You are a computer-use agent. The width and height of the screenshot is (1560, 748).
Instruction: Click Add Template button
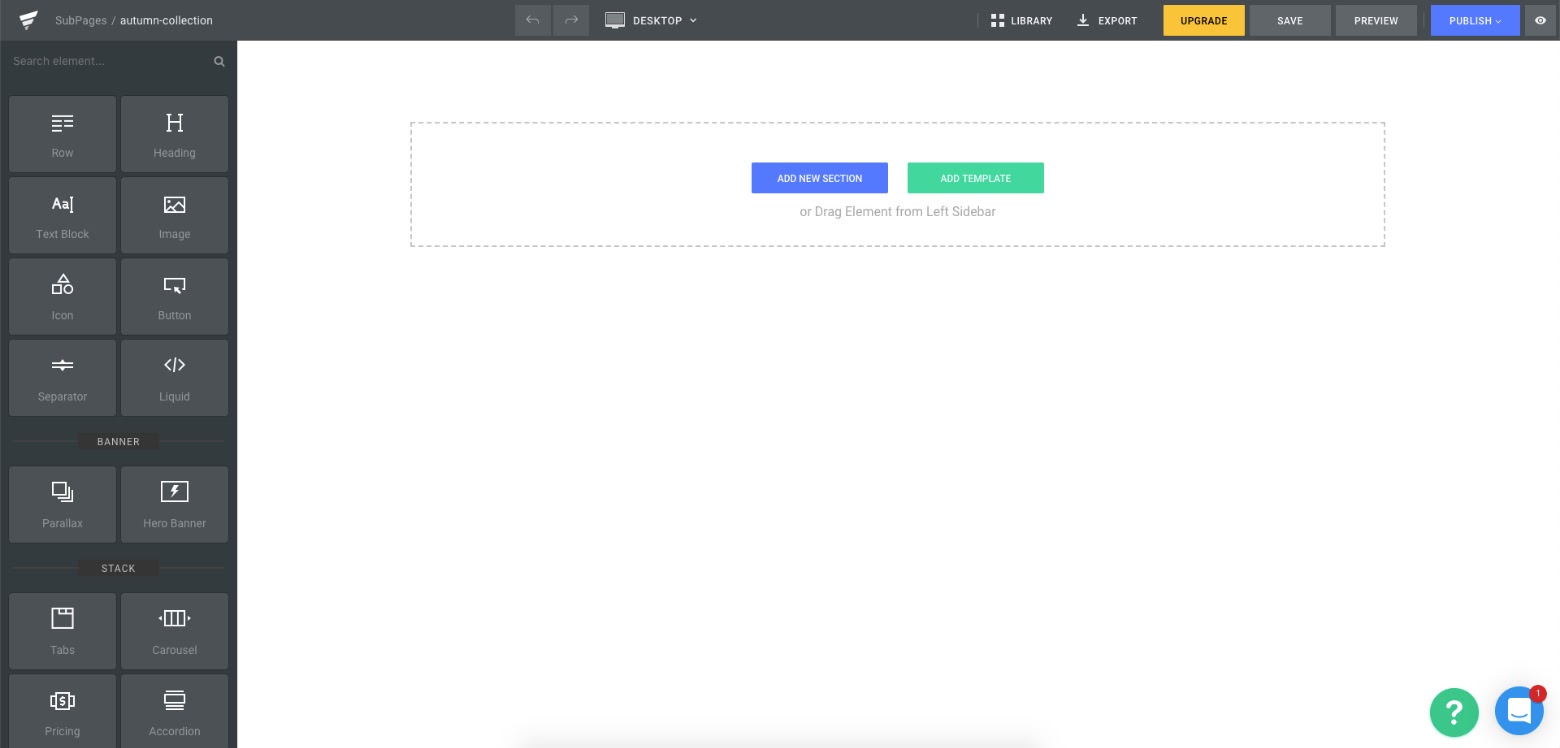[x=975, y=178]
